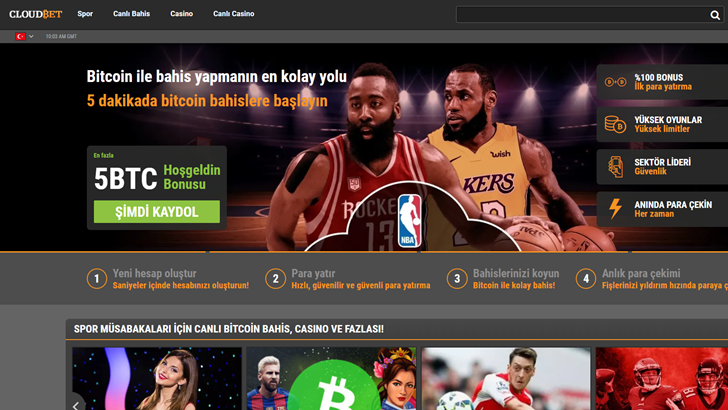Image resolution: width=728 pixels, height=410 pixels.
Task: Open the Spor menu
Action: [x=85, y=14]
